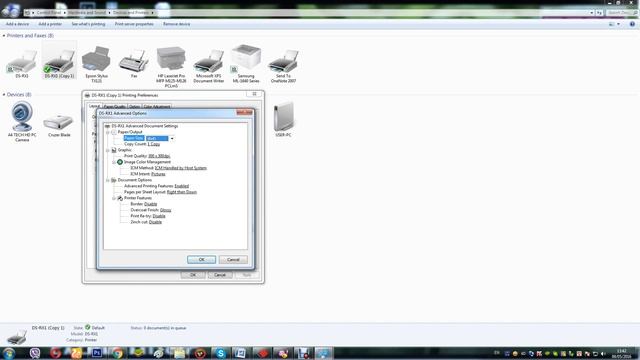Click the system tray clock
Screen dimensions: 640x360
(x=621, y=353)
